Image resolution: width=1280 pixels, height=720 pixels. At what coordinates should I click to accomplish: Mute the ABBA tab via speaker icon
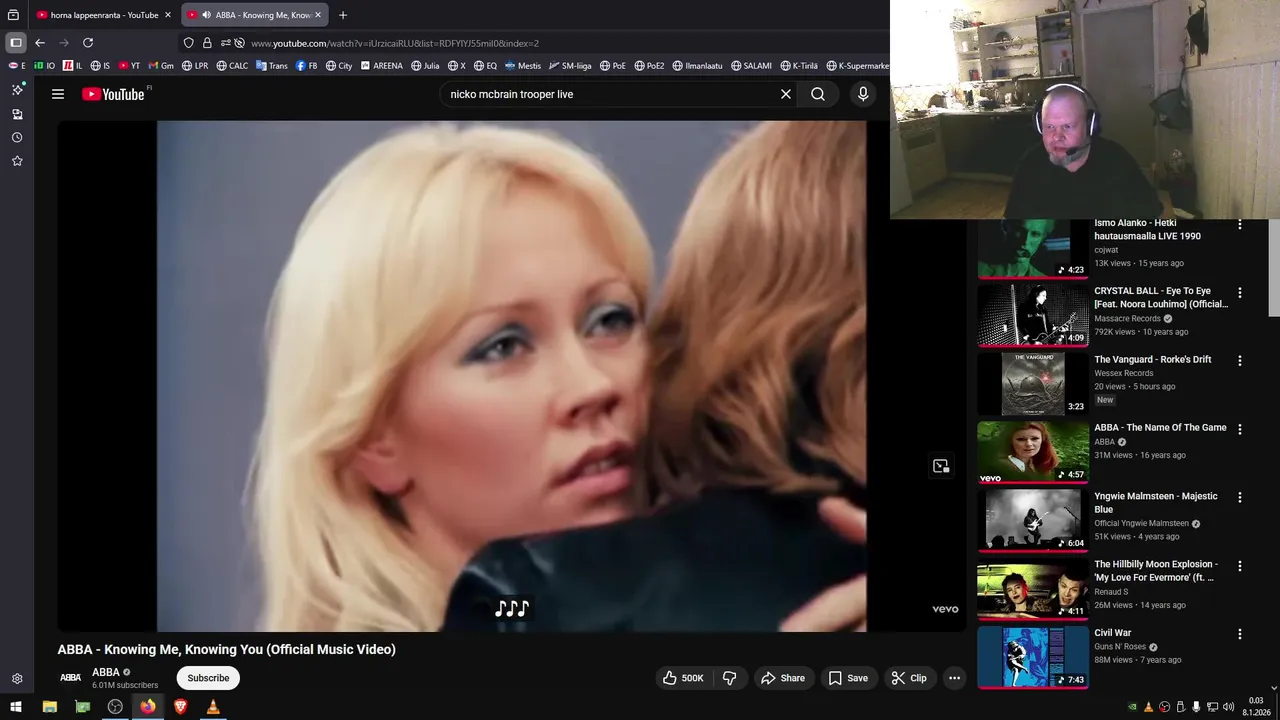(206, 15)
